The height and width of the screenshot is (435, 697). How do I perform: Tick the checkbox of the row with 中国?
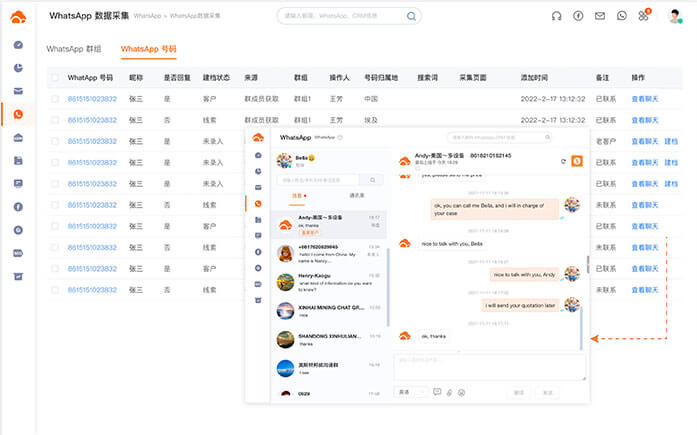pyautogui.click(x=55, y=99)
